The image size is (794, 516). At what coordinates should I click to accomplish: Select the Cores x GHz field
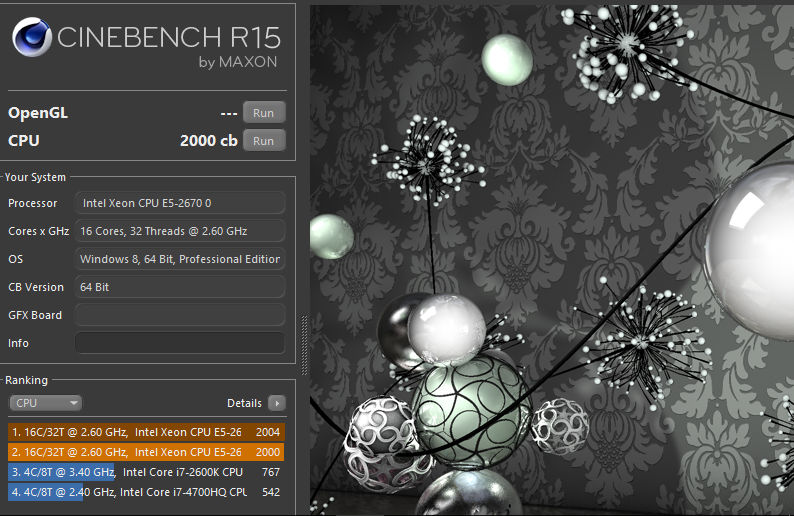click(x=180, y=231)
